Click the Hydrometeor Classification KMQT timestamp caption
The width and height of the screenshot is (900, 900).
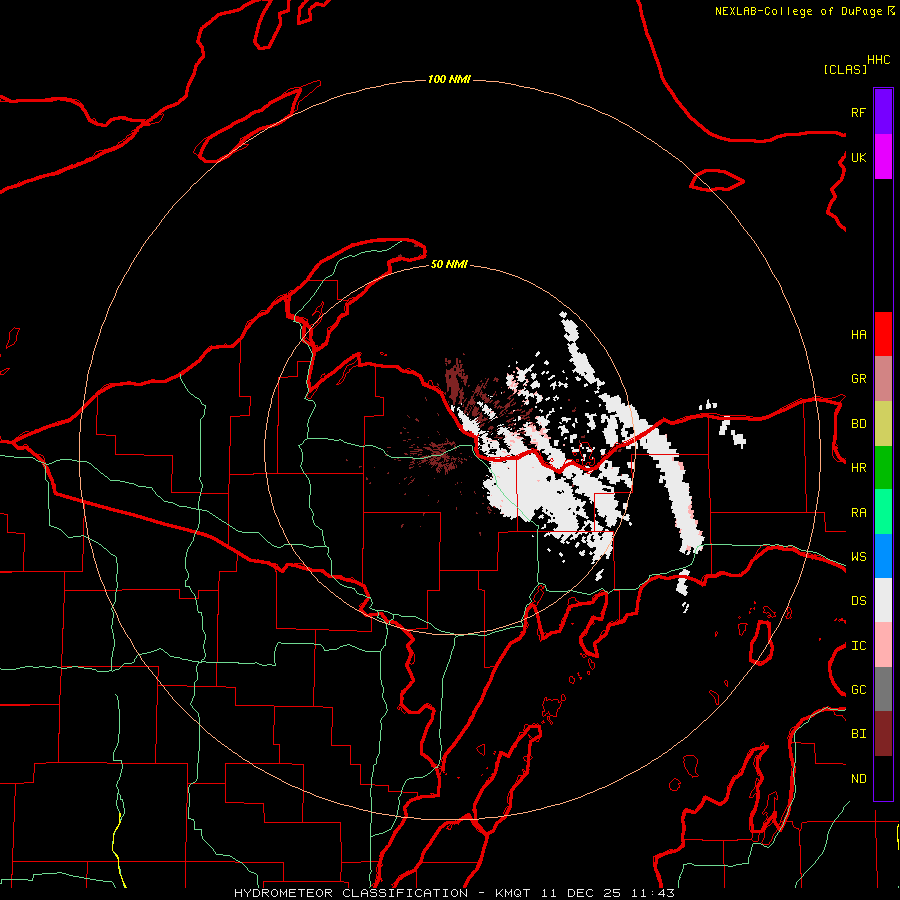click(x=454, y=893)
